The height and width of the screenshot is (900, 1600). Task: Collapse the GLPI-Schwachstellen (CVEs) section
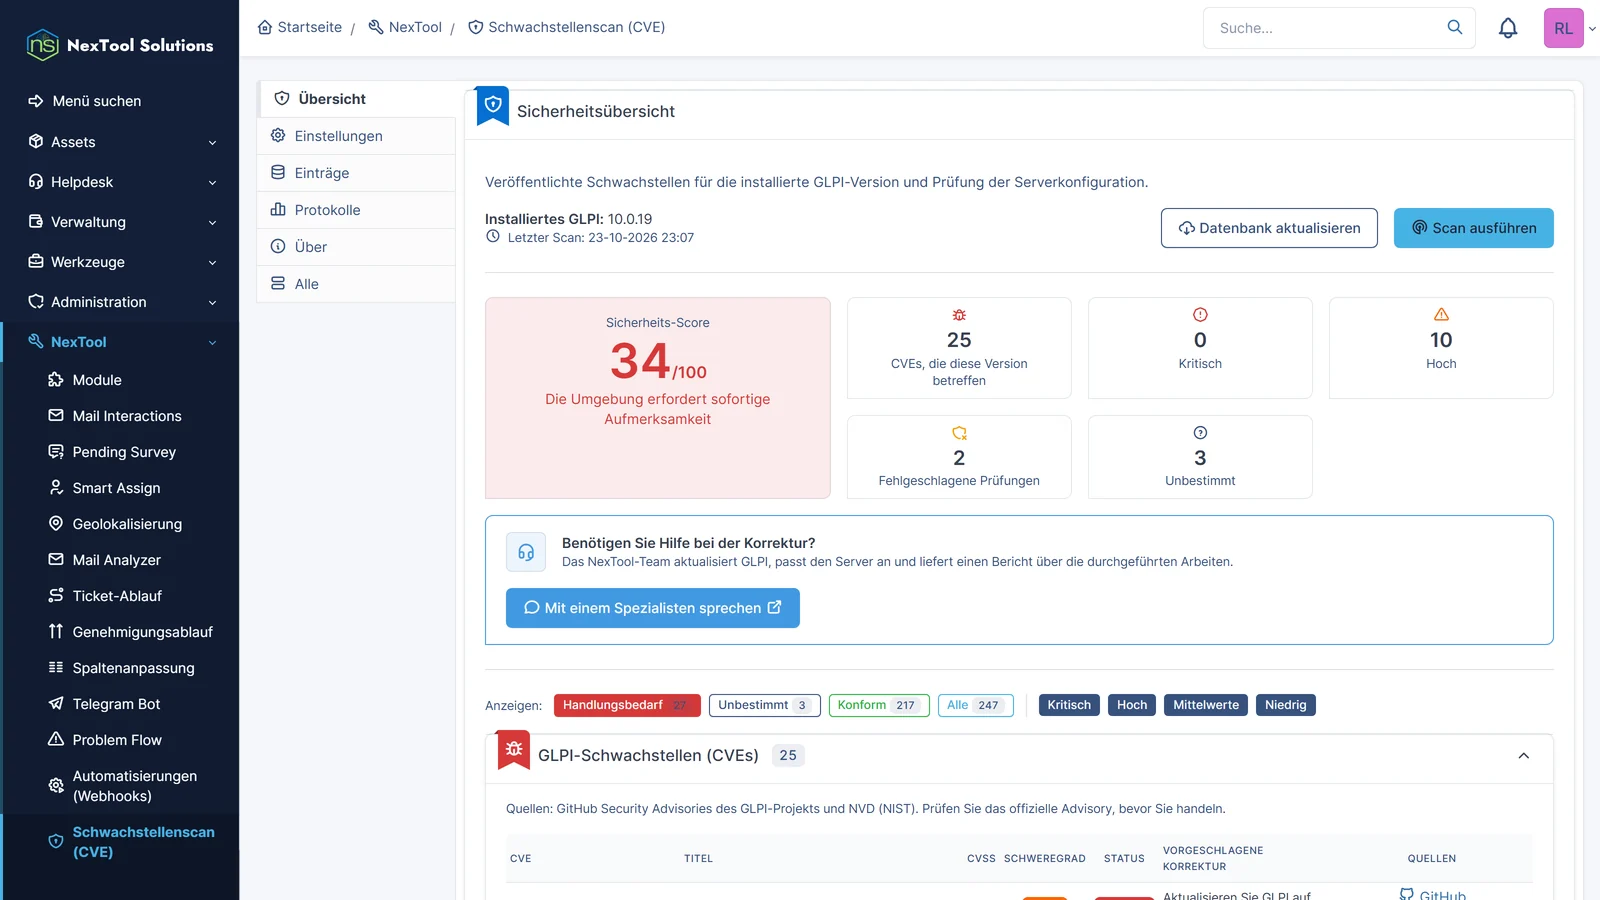[1524, 756]
